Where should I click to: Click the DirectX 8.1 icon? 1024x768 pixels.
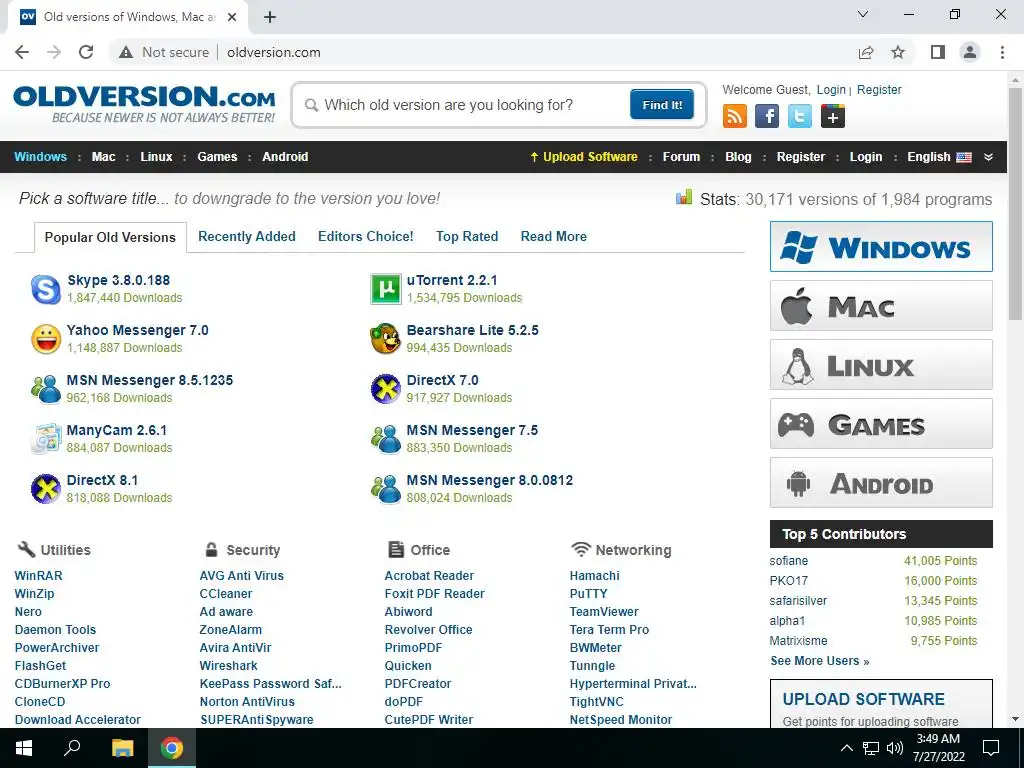click(46, 489)
